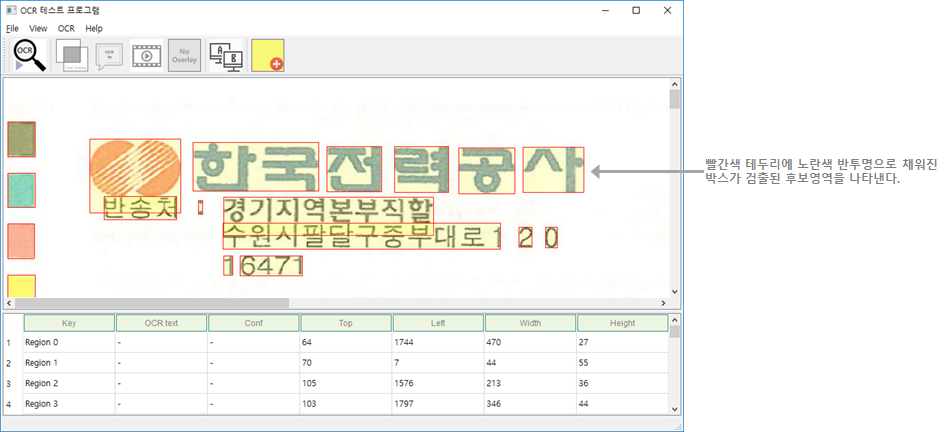Click the OCR tip speech bubble icon
The image size is (950, 432).
click(110, 56)
